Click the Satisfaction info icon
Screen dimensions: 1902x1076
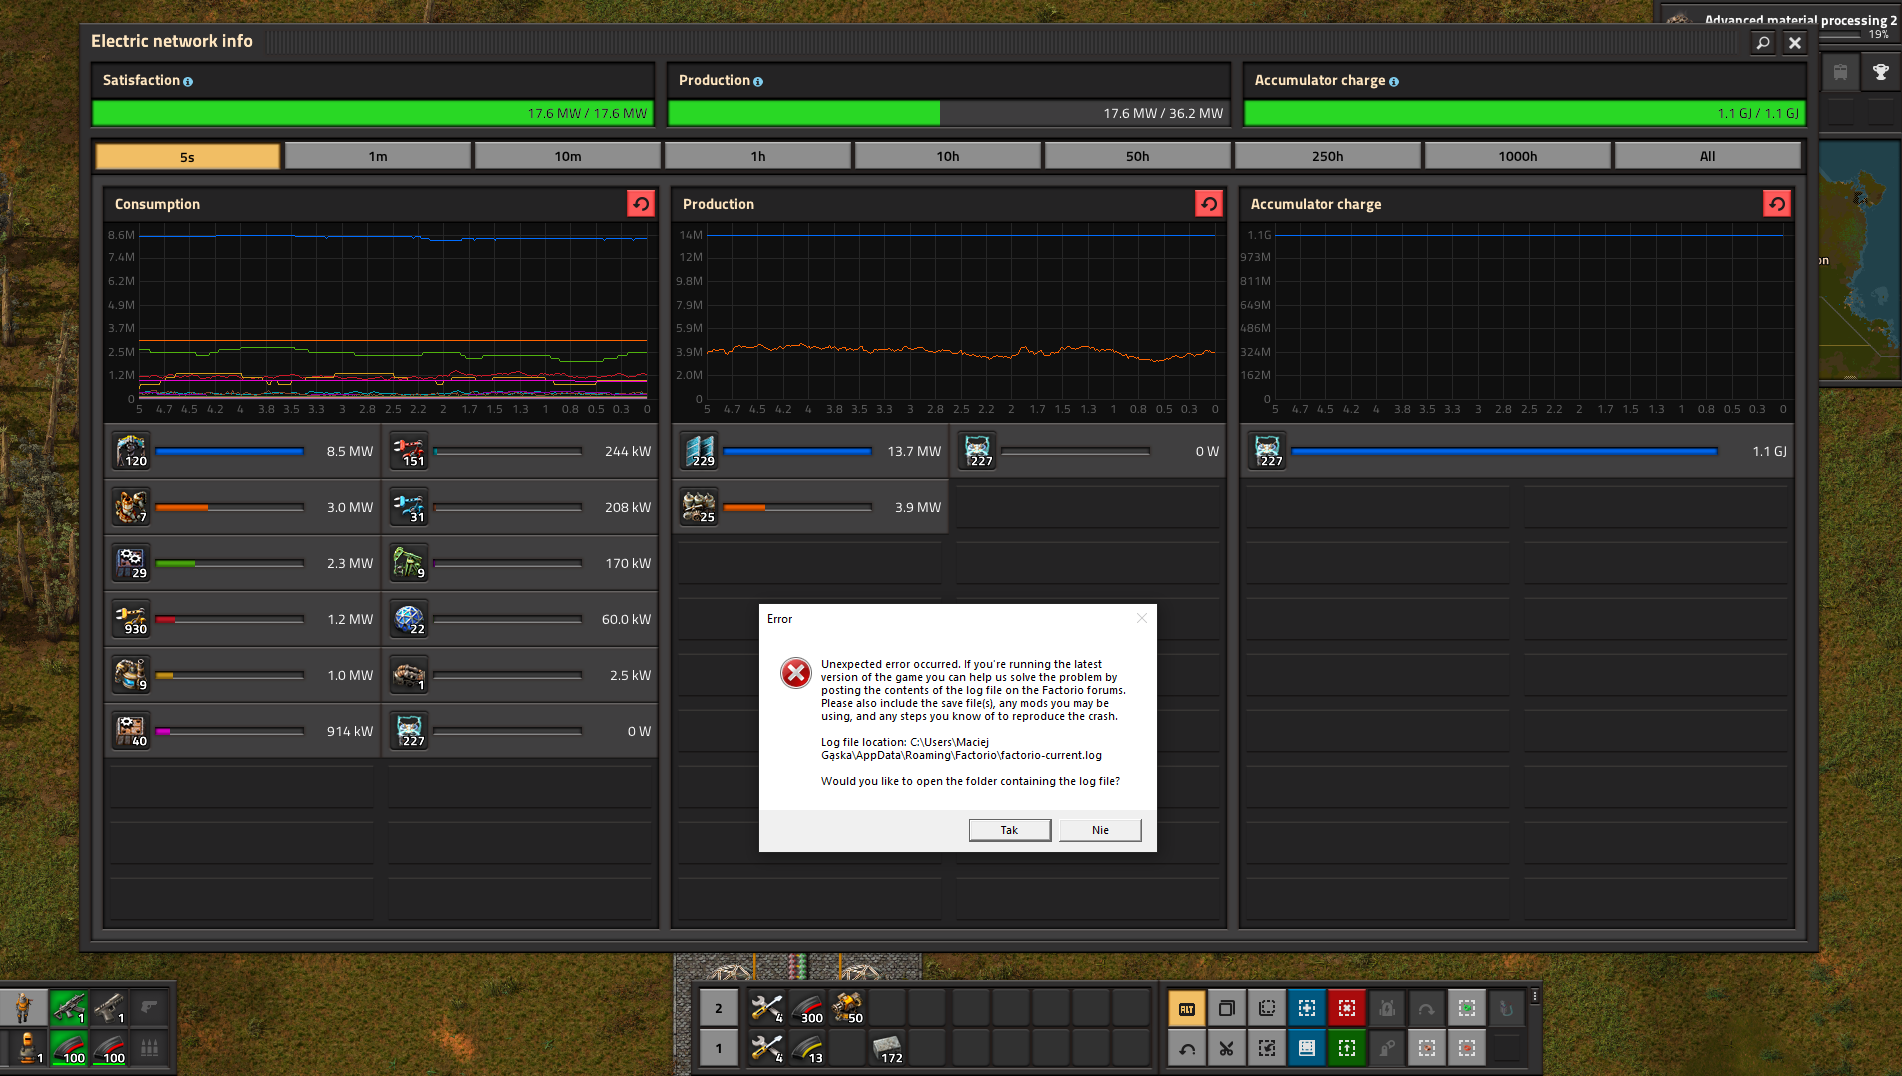click(x=188, y=81)
